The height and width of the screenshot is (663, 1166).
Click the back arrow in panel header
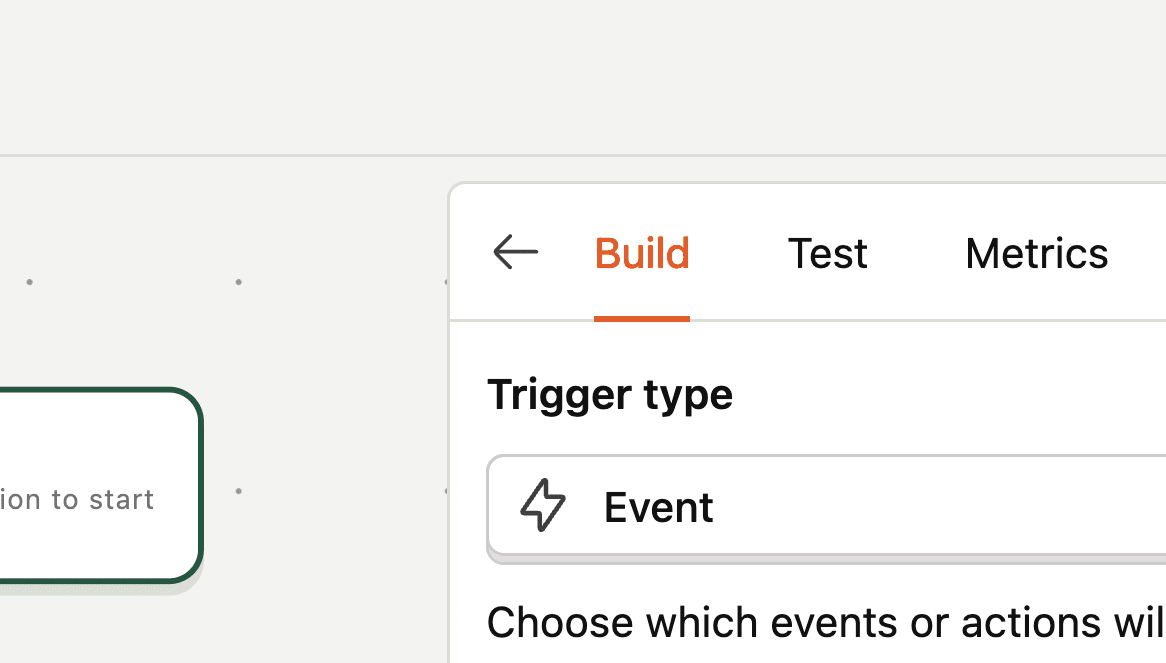pos(516,252)
